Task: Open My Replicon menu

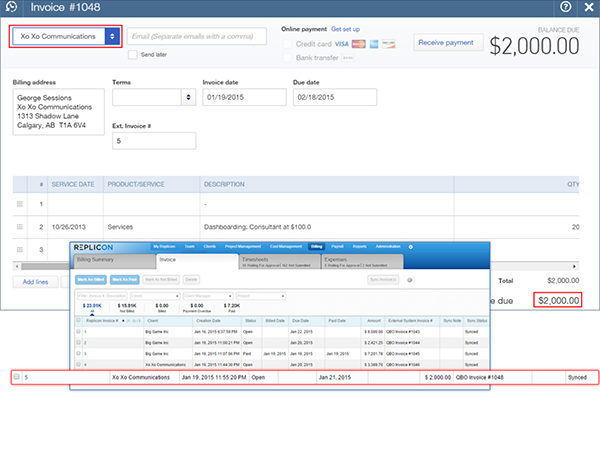Action: pyautogui.click(x=164, y=246)
